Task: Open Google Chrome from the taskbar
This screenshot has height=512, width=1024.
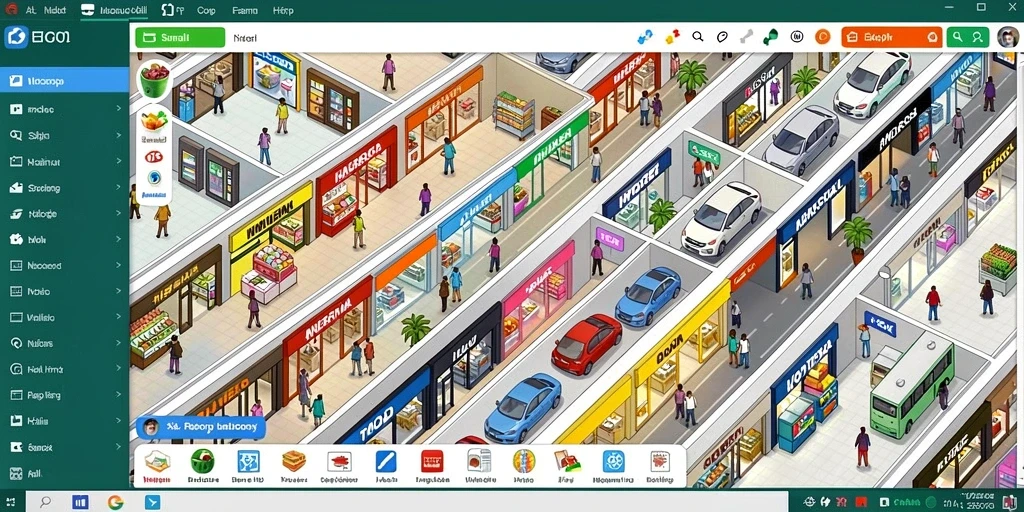Action: 116,502
